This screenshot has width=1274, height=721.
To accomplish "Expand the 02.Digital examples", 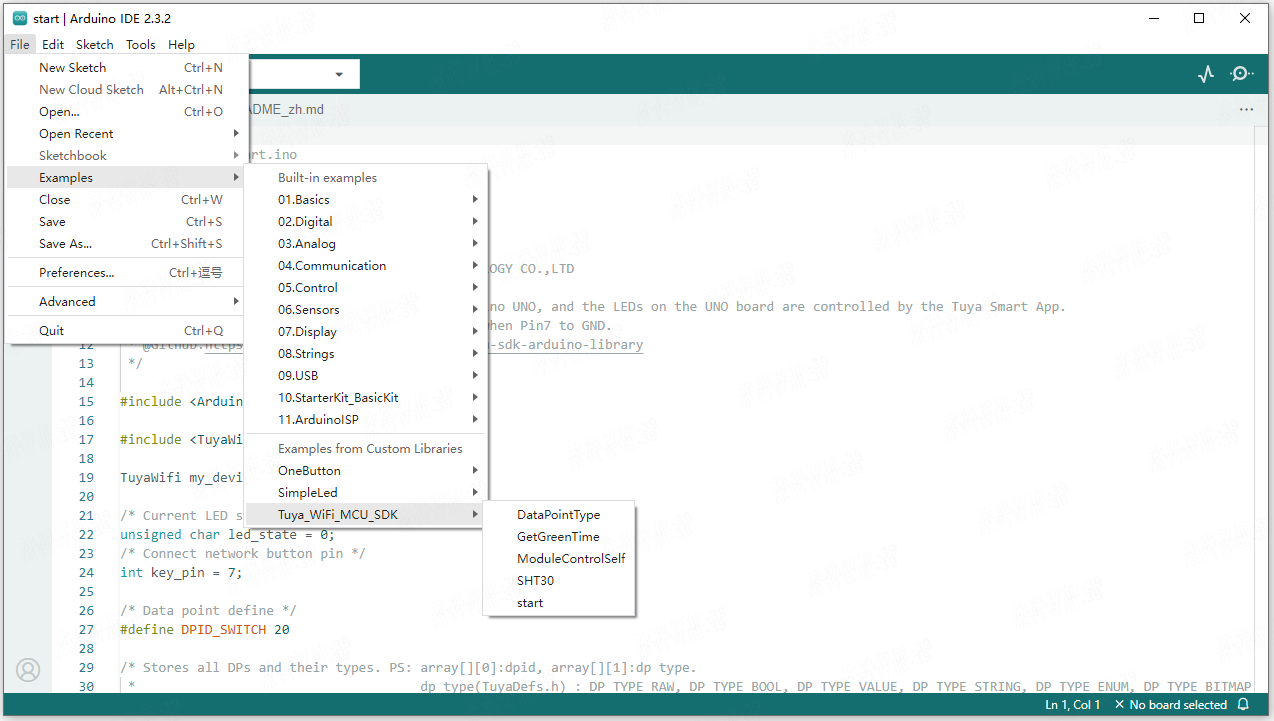I will pos(366,222).
